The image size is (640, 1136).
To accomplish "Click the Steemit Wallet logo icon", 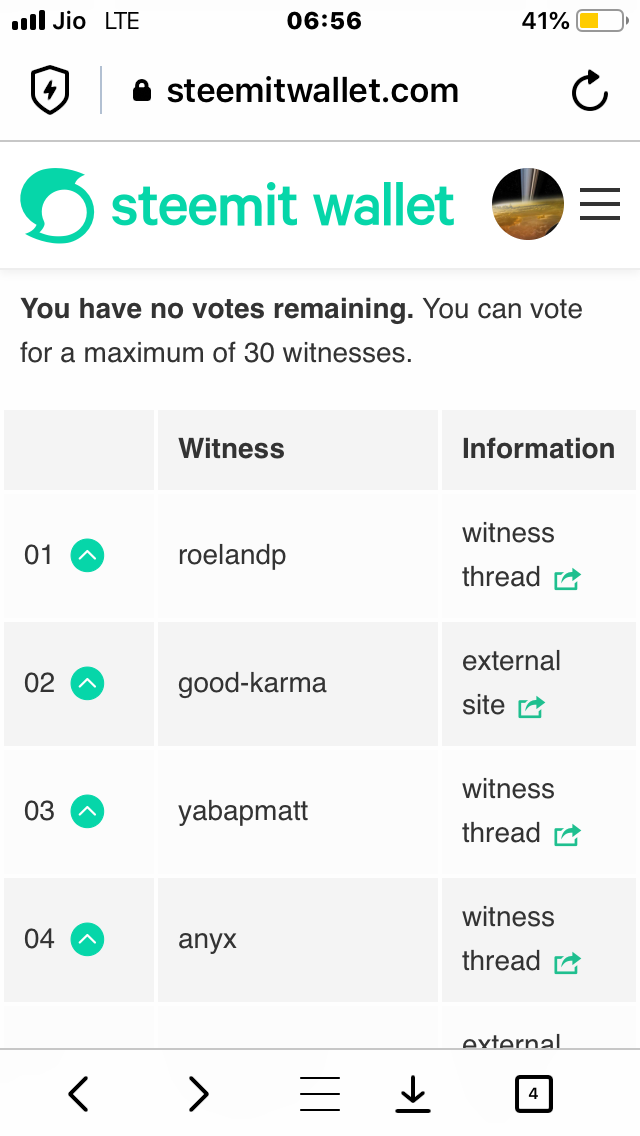I will point(57,205).
